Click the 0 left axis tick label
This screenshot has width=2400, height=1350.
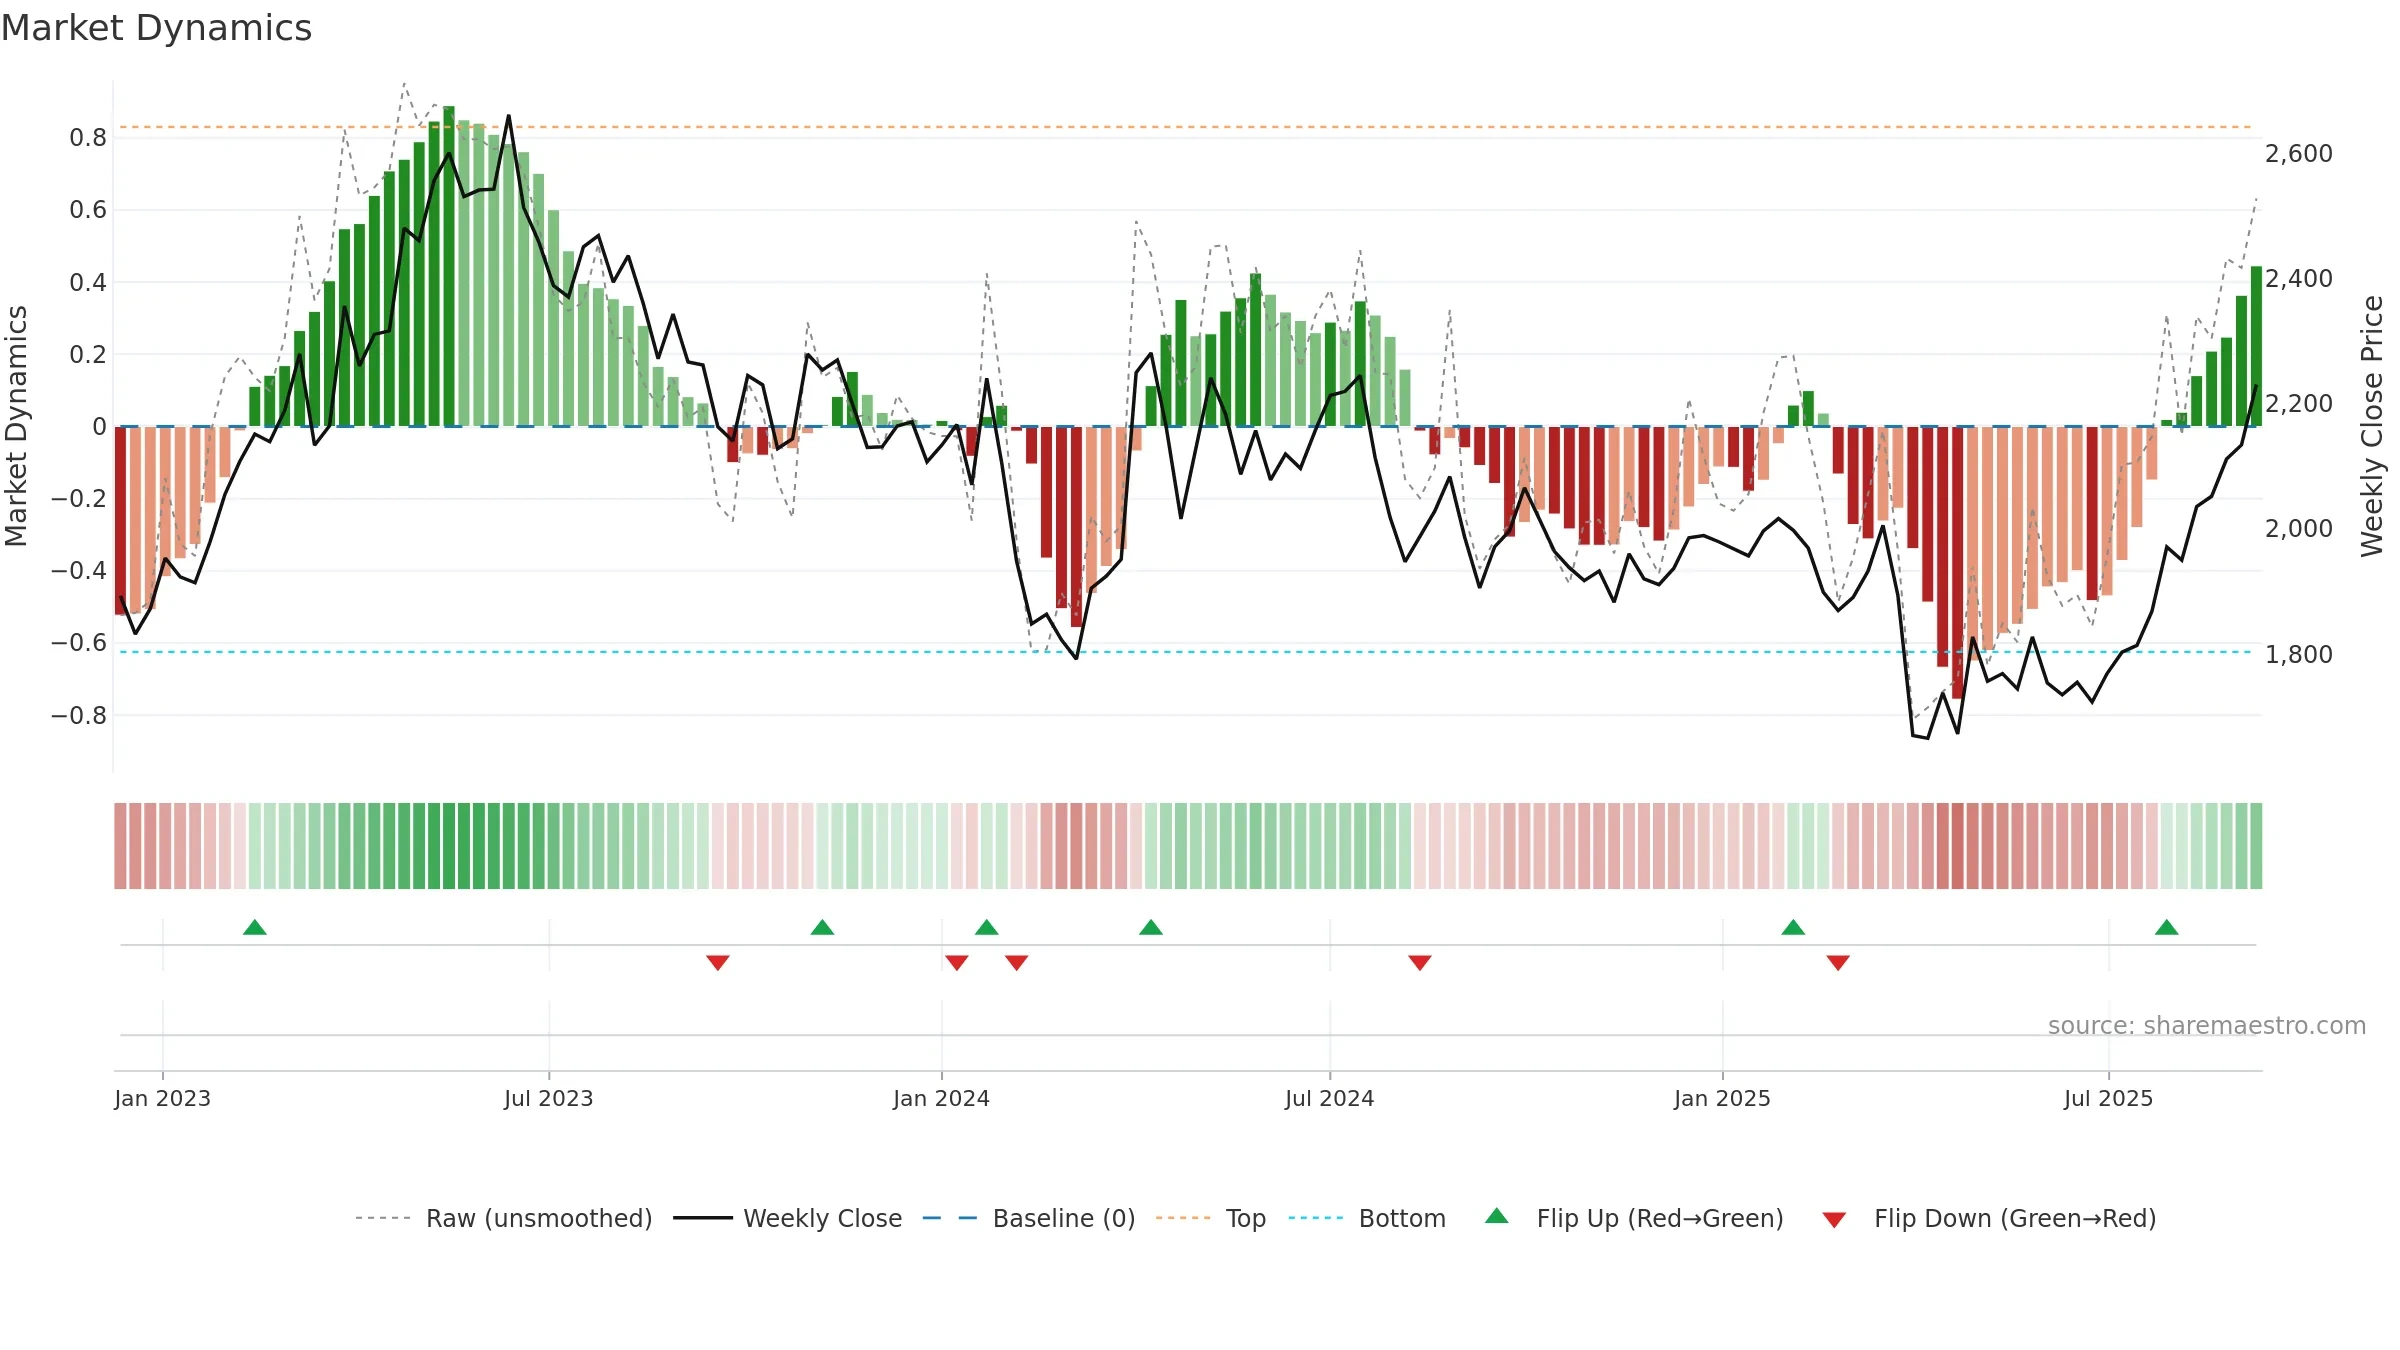(99, 427)
